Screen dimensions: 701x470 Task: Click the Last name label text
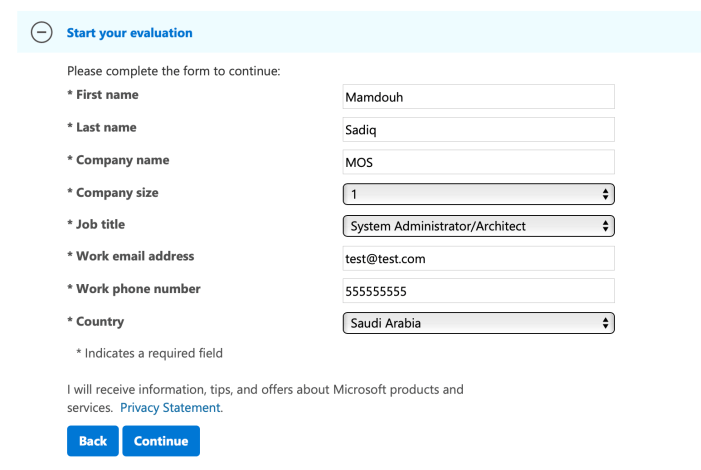point(106,127)
